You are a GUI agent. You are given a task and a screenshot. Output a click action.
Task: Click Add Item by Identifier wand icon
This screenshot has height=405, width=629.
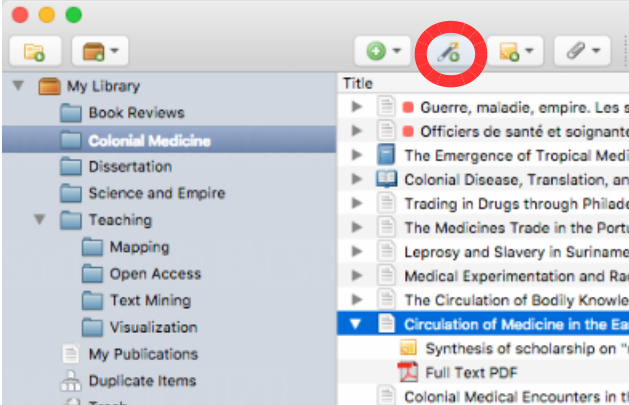tap(449, 52)
